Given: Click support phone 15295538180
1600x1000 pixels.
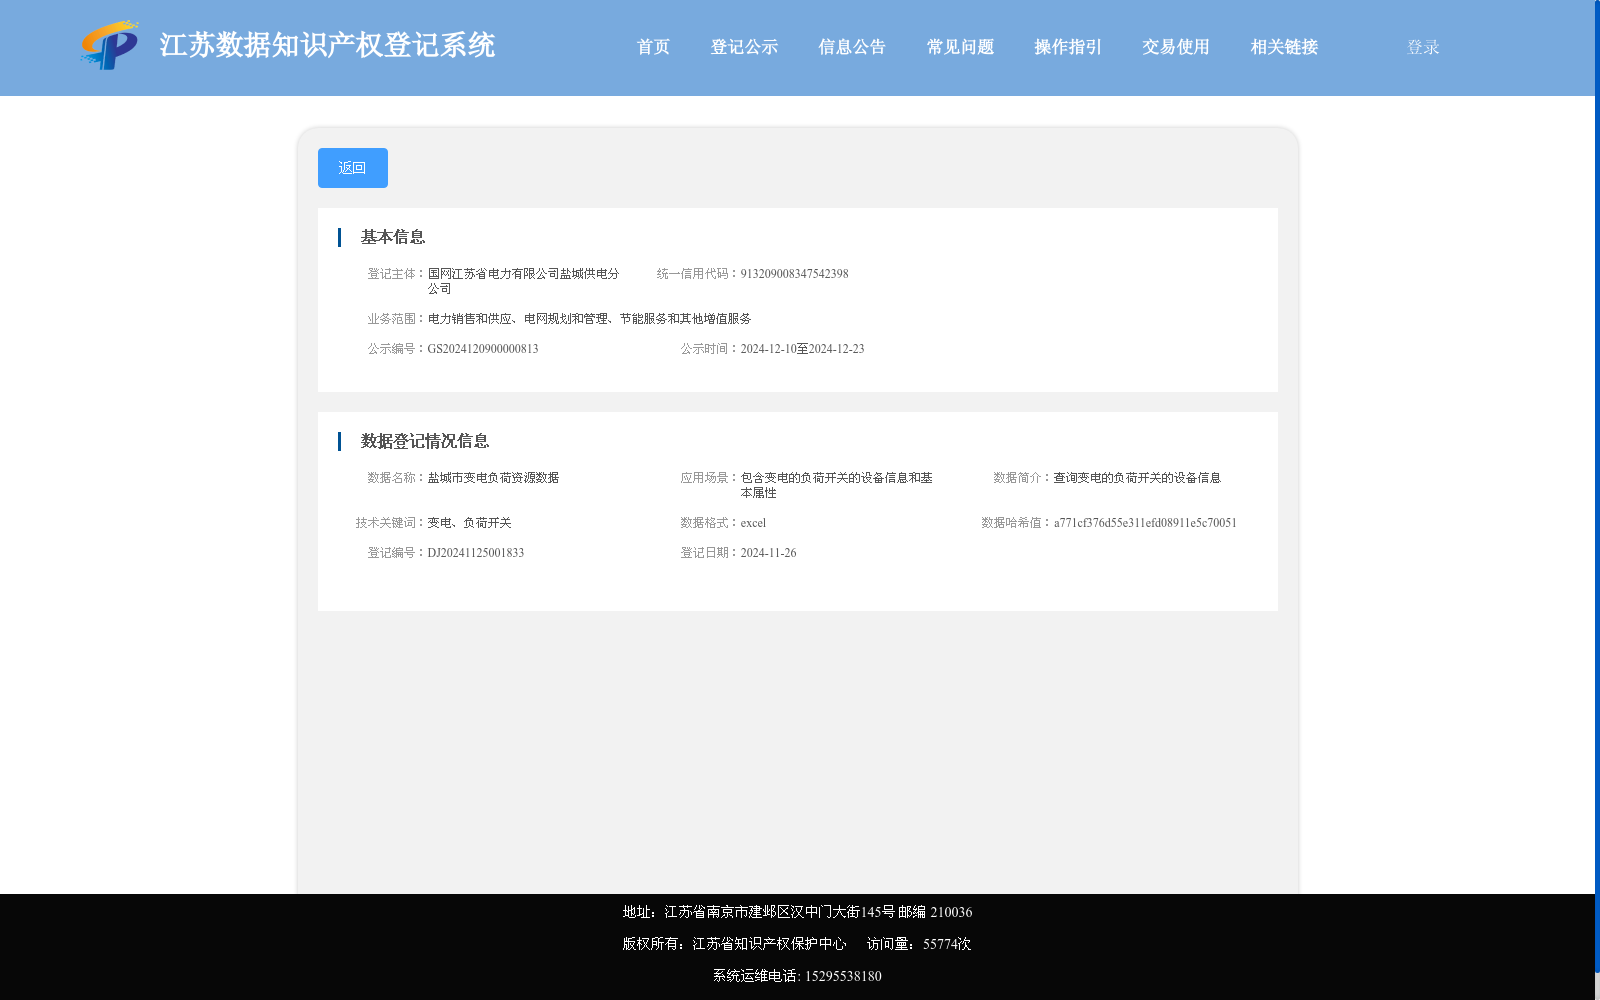Looking at the screenshot, I should tap(843, 976).
